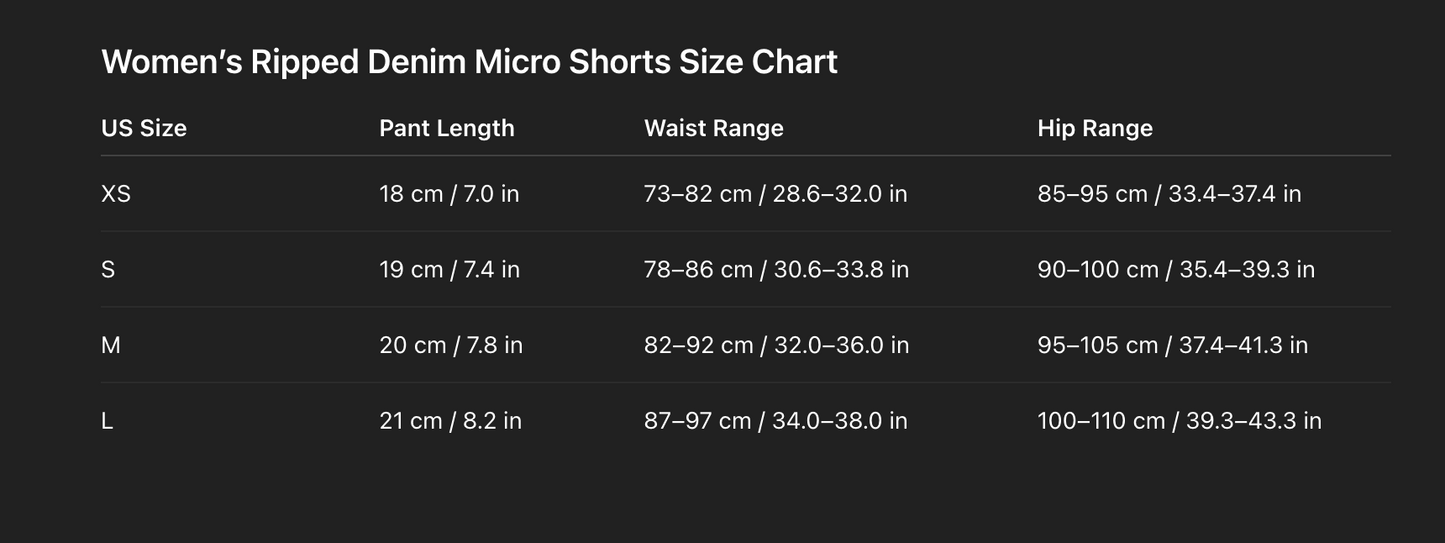The image size is (1445, 543).
Task: Select the XS size row label
Action: 116,194
